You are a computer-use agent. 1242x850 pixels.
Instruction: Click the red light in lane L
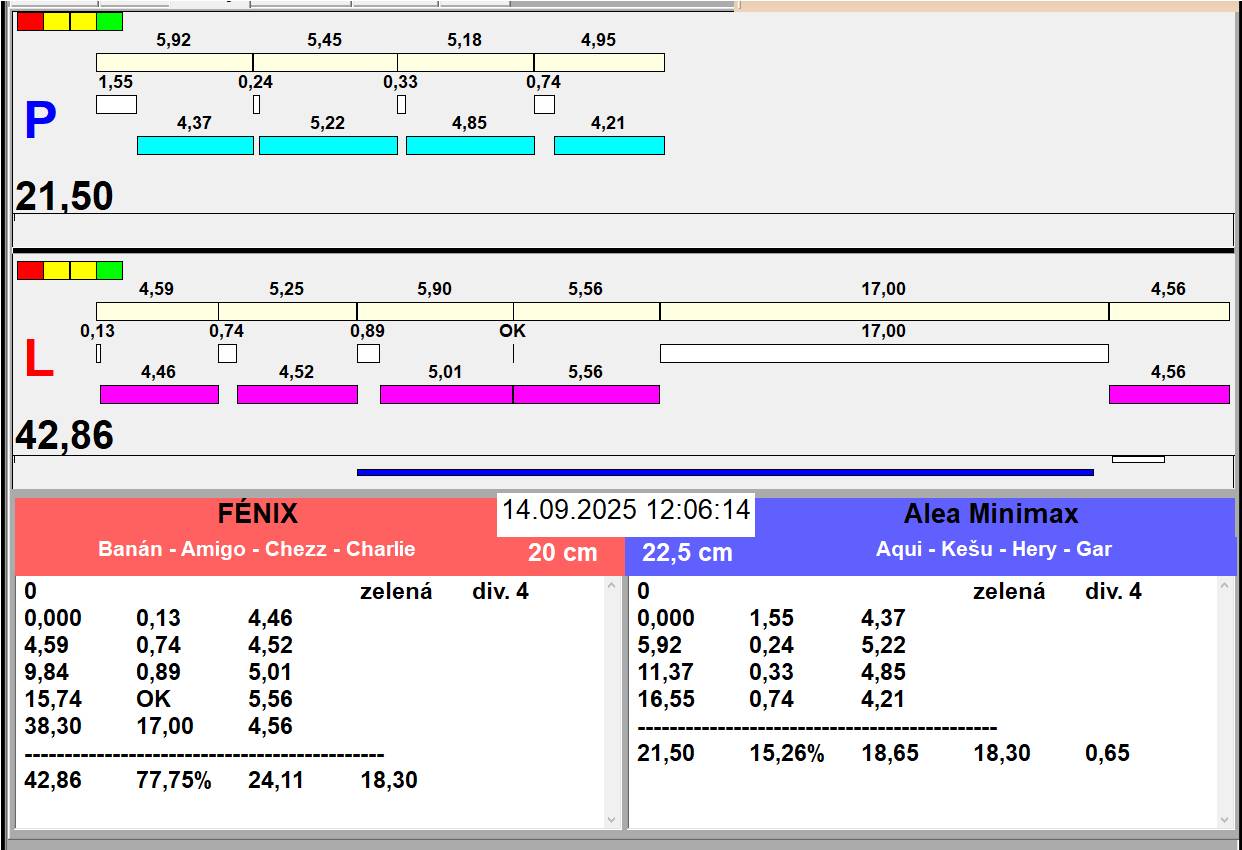tap(30, 270)
